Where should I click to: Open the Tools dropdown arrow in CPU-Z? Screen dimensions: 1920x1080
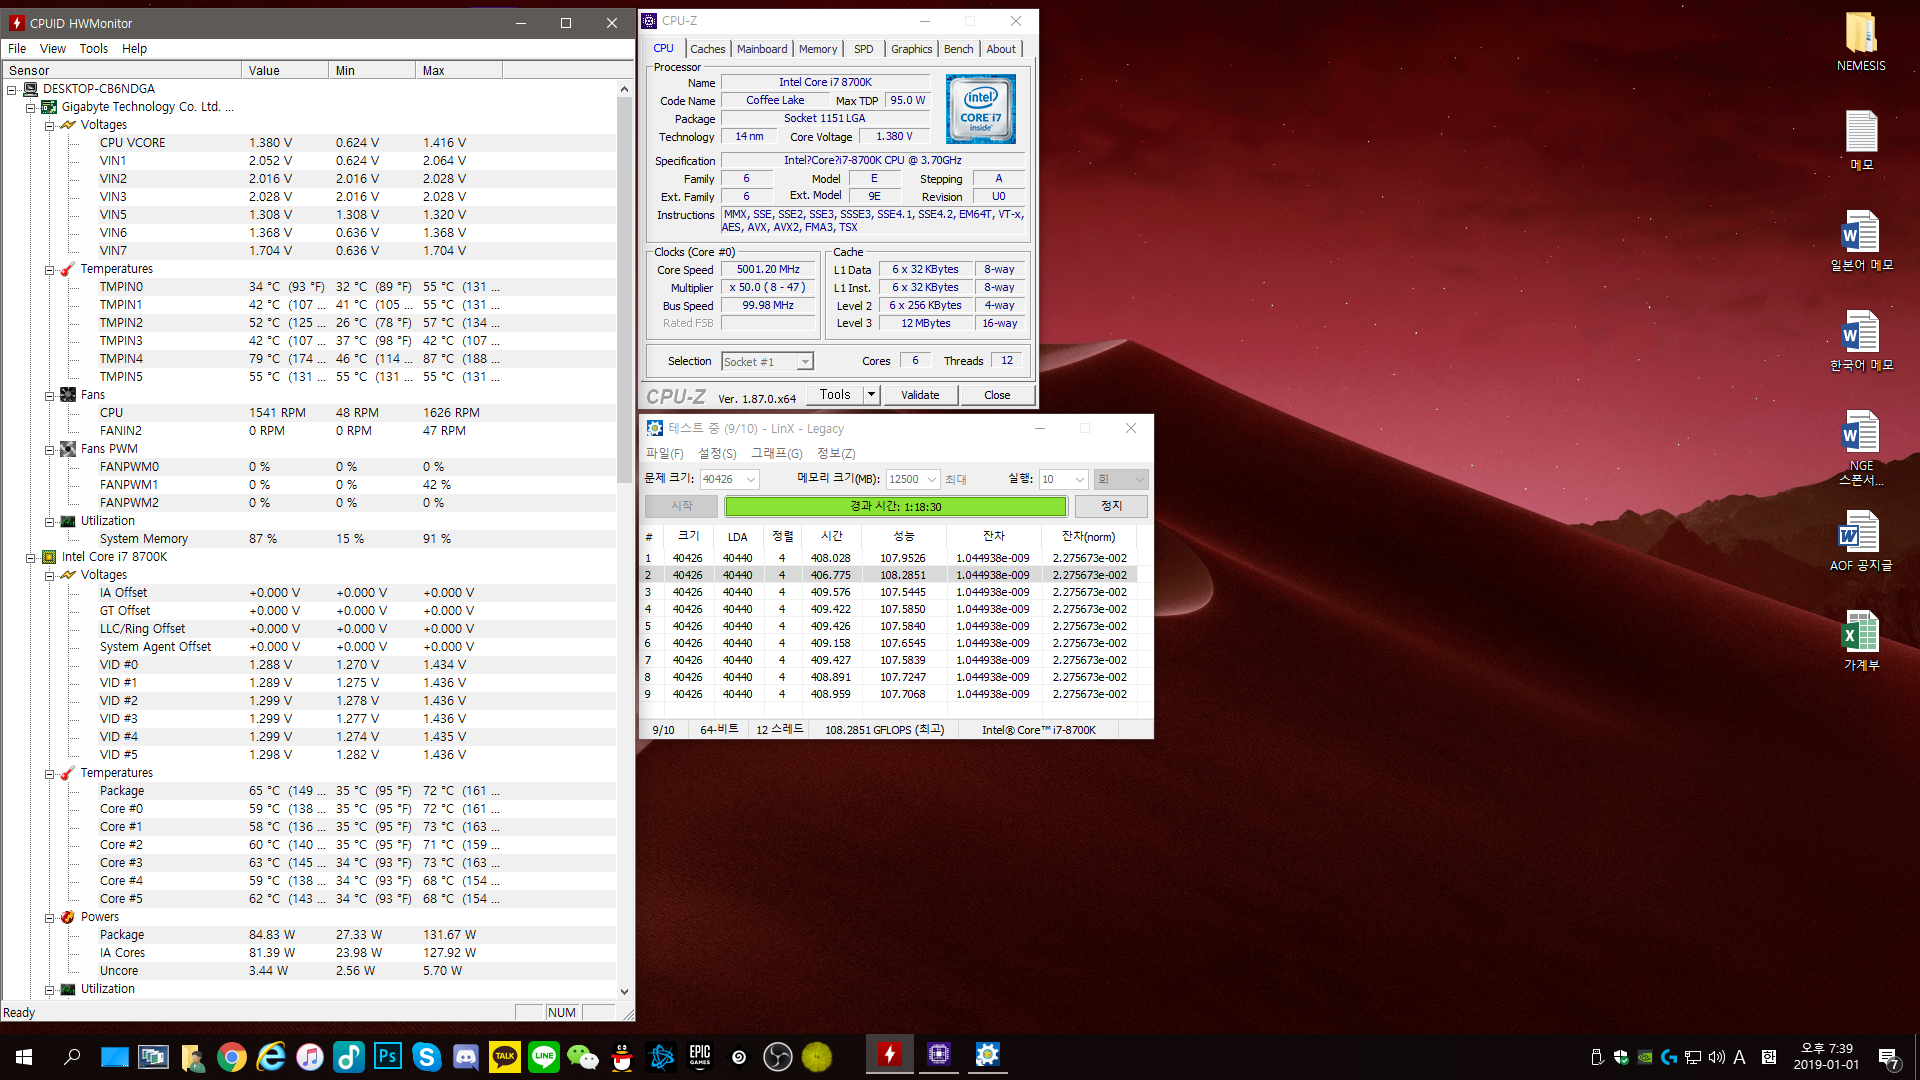(871, 395)
